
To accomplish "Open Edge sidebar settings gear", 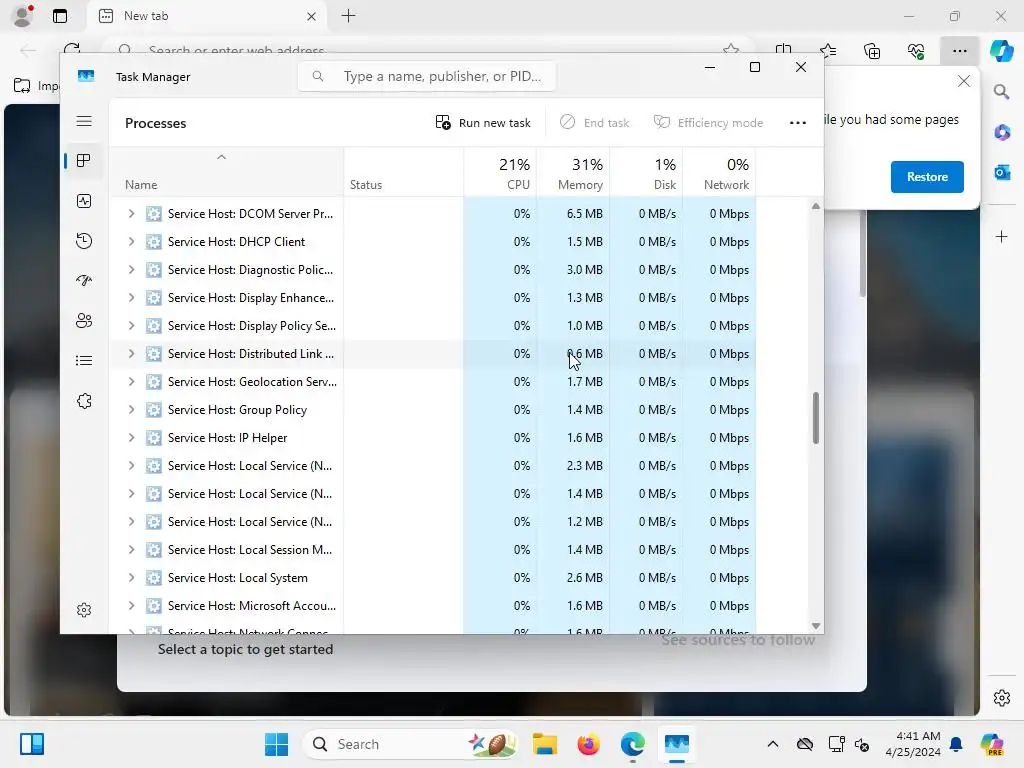I will [1001, 698].
